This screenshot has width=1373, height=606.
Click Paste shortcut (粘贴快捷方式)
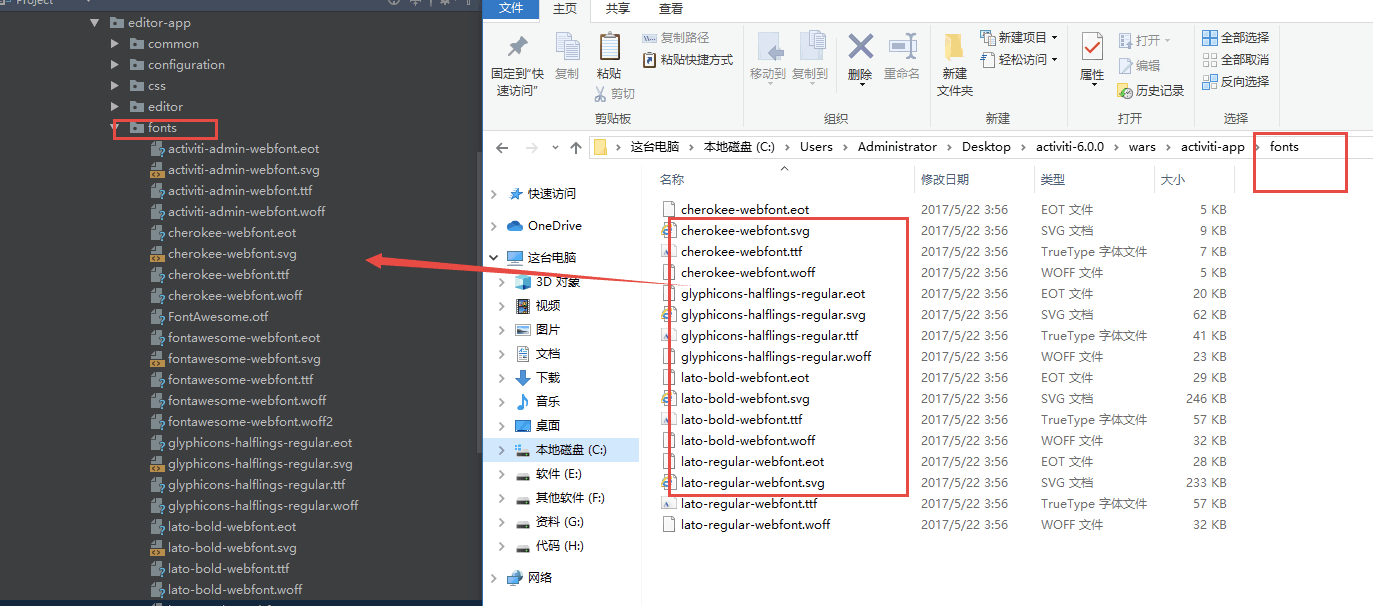pyautogui.click(x=688, y=60)
